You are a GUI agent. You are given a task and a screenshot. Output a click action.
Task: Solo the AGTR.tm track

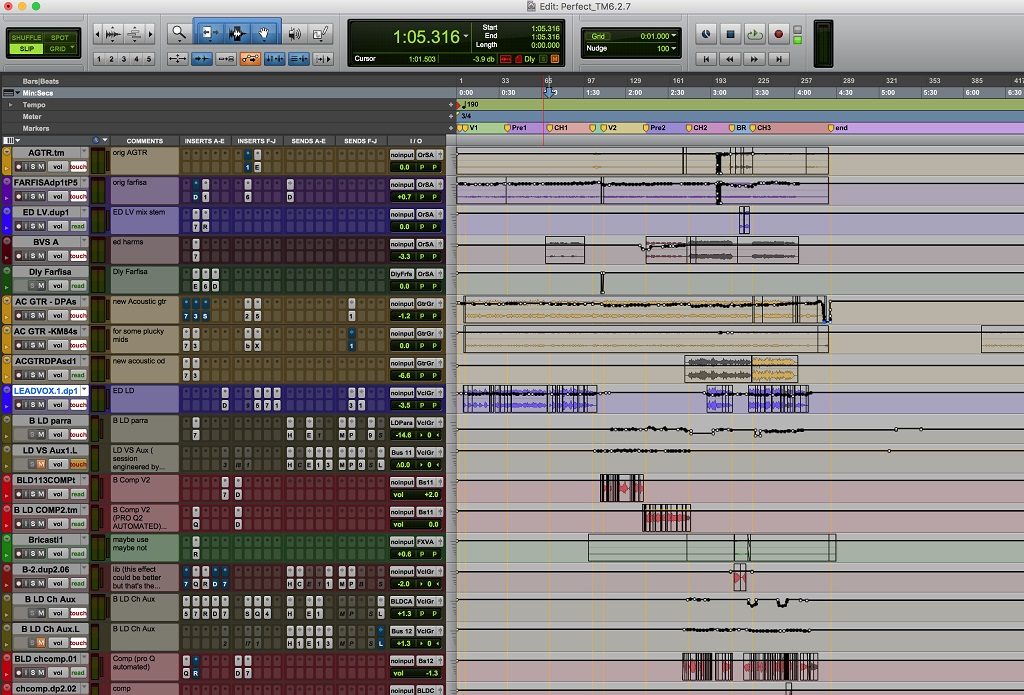pos(33,167)
